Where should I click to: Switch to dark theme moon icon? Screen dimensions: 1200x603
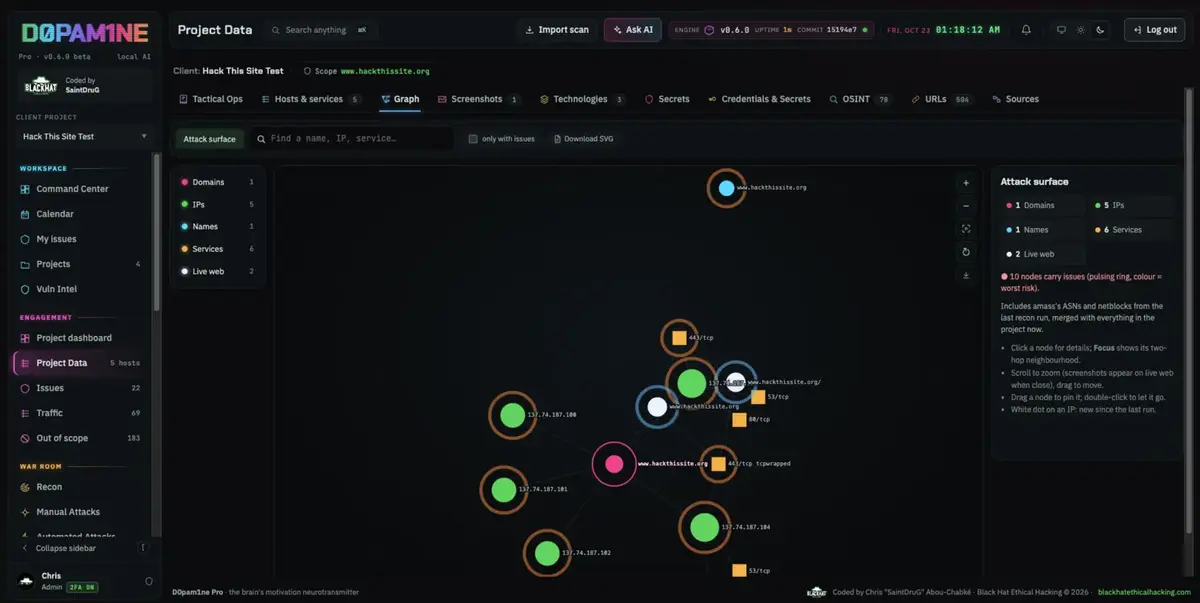pyautogui.click(x=1100, y=30)
